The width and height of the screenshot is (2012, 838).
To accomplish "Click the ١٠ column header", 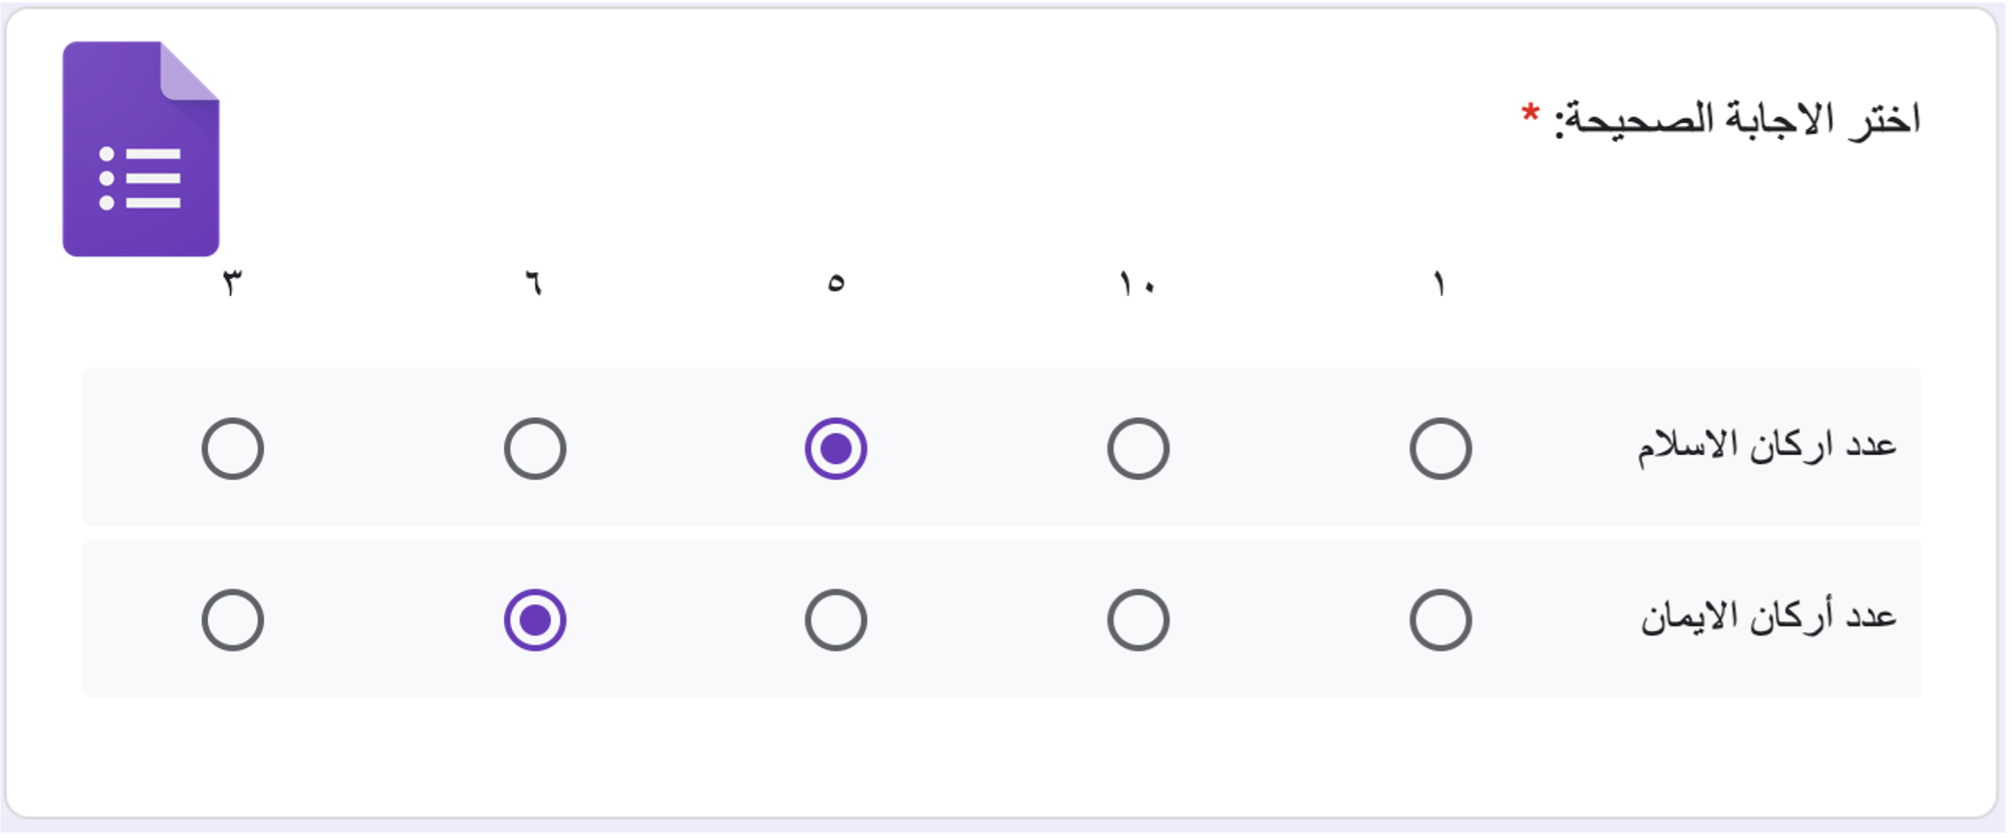I will tap(1137, 284).
